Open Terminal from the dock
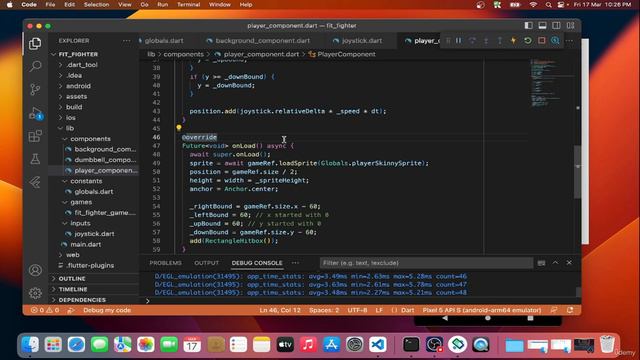The image size is (640, 360). click(x=411, y=345)
